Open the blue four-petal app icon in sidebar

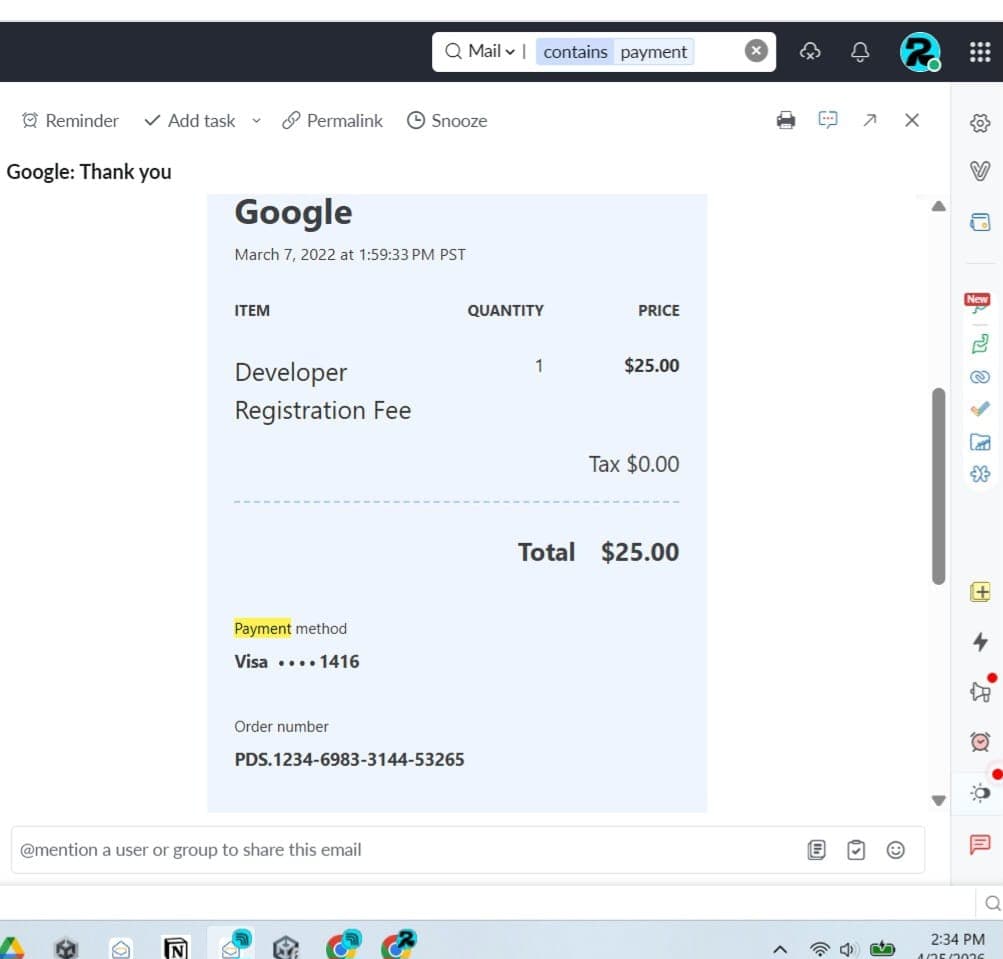tap(980, 473)
